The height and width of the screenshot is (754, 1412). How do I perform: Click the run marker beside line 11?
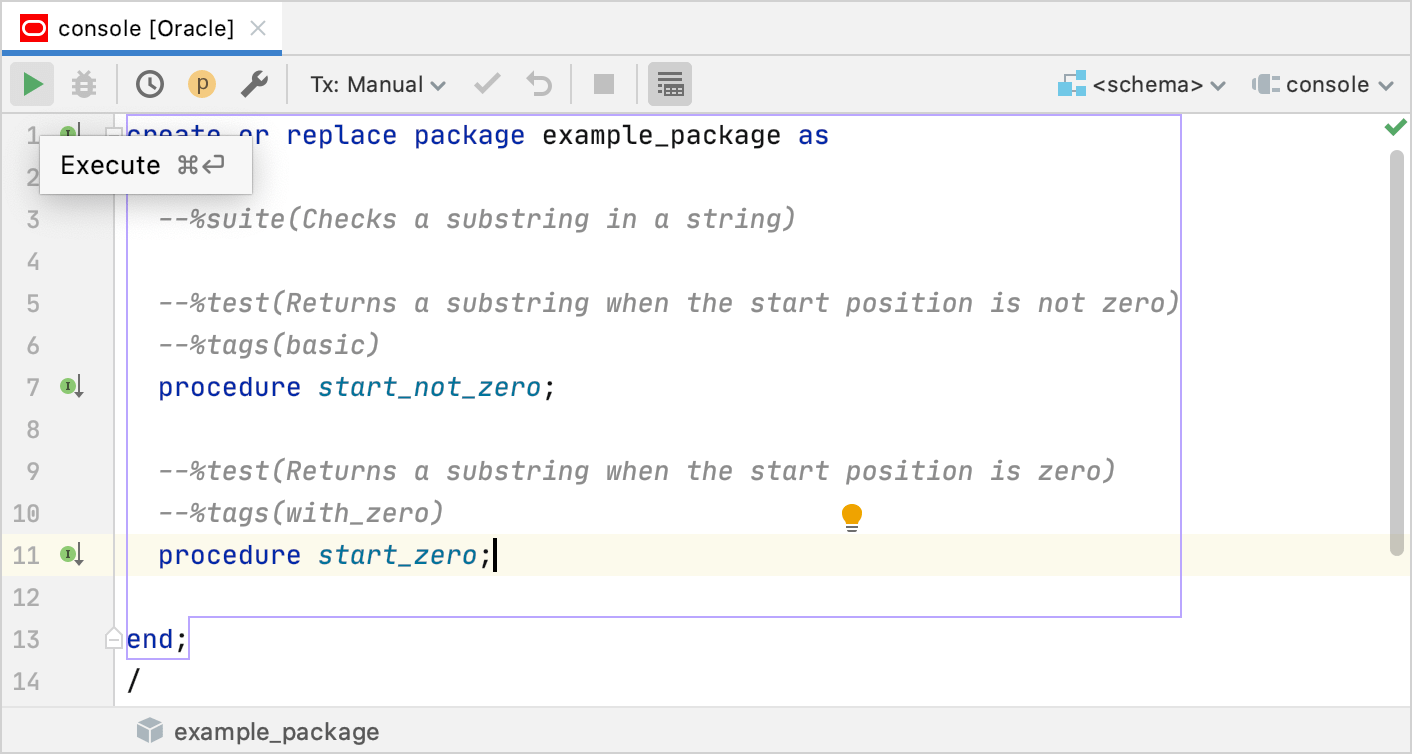(71, 553)
